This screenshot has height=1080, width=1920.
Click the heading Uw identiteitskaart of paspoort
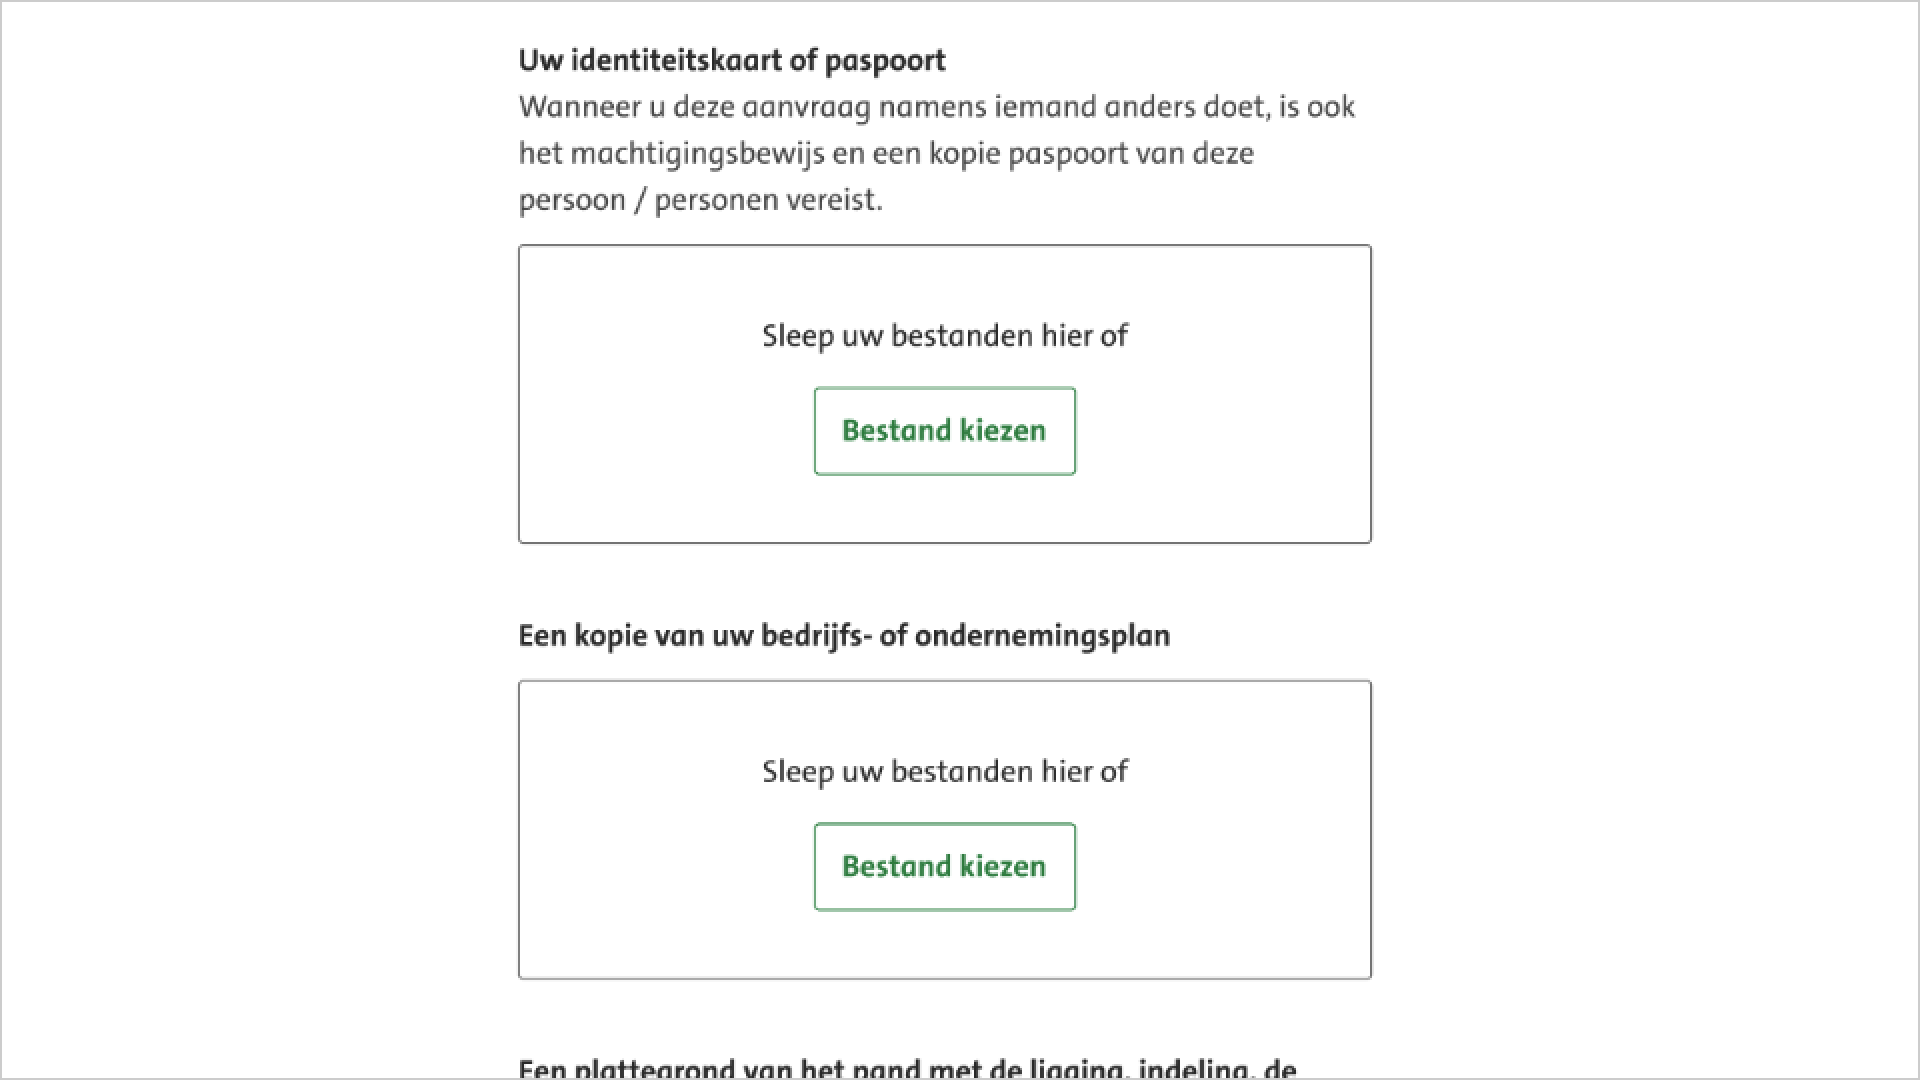click(x=731, y=61)
